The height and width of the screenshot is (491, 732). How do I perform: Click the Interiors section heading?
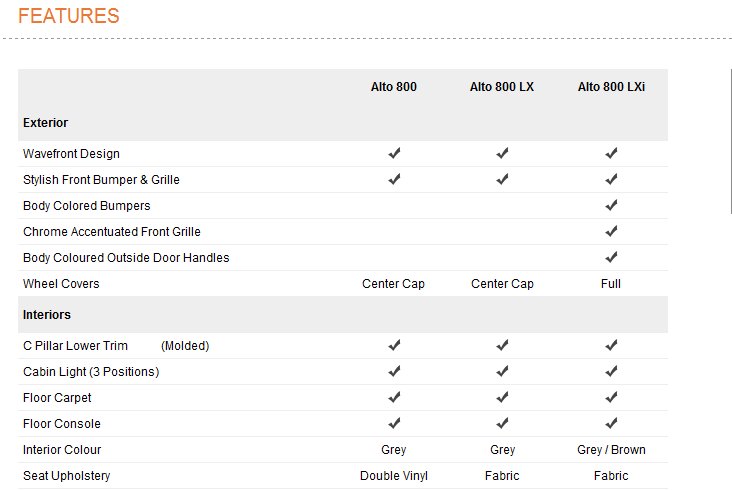[x=47, y=315]
